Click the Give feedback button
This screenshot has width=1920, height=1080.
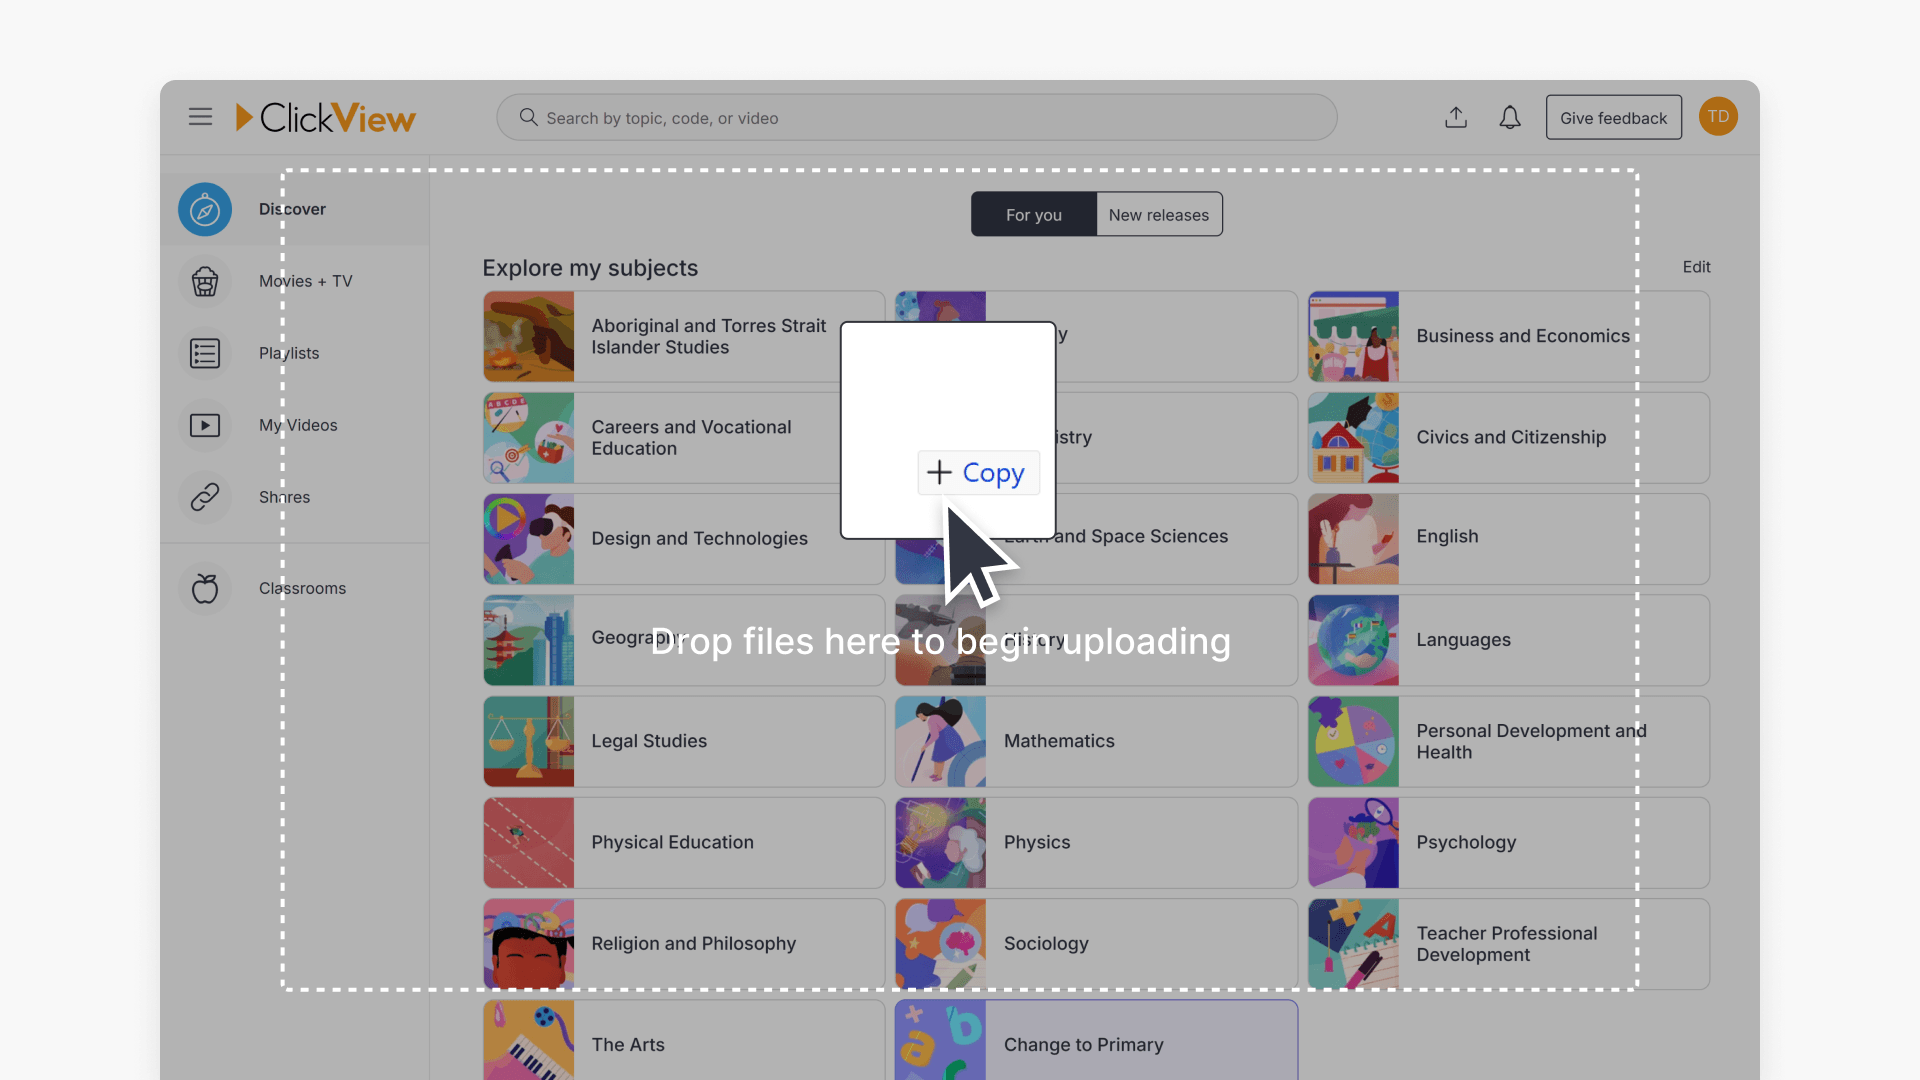[x=1613, y=117]
